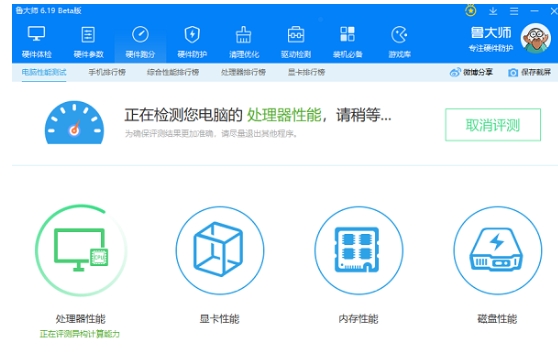Click the 显卡性能 label

(x=220, y=319)
